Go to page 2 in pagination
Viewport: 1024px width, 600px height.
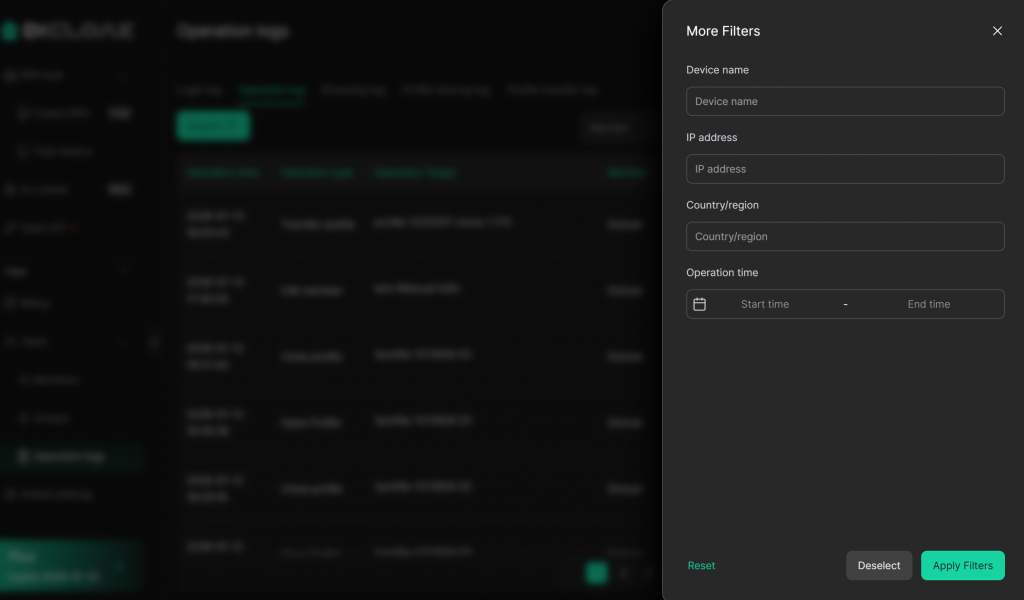624,573
